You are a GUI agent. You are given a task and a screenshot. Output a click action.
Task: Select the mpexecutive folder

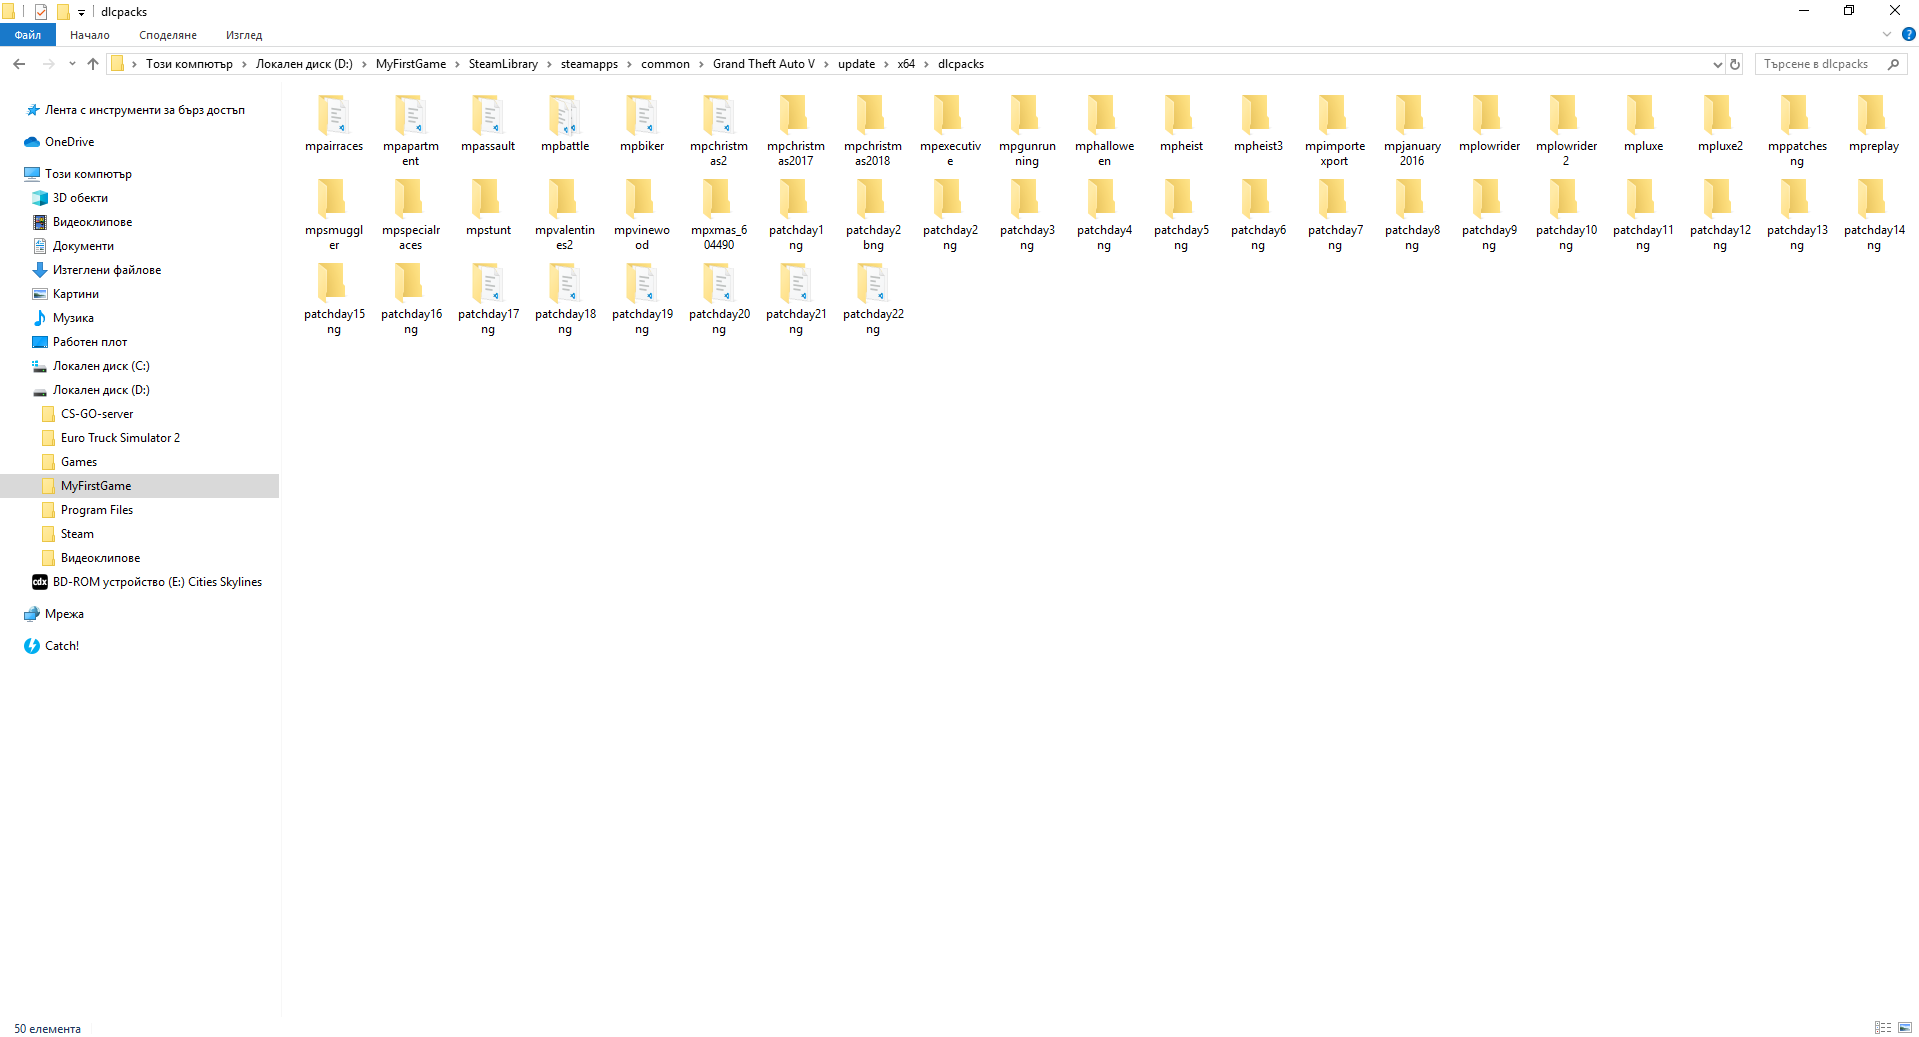[x=949, y=131]
